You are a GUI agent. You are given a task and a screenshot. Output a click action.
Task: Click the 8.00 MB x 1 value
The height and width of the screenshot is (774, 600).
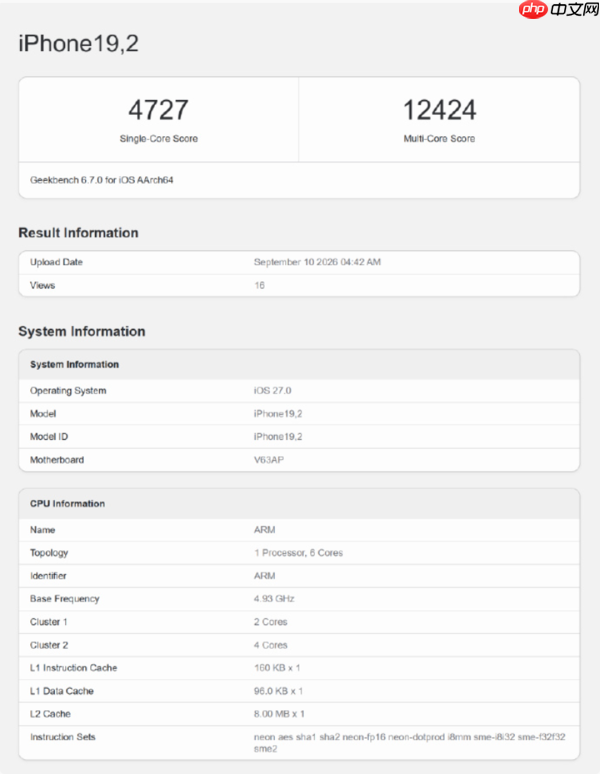[279, 714]
